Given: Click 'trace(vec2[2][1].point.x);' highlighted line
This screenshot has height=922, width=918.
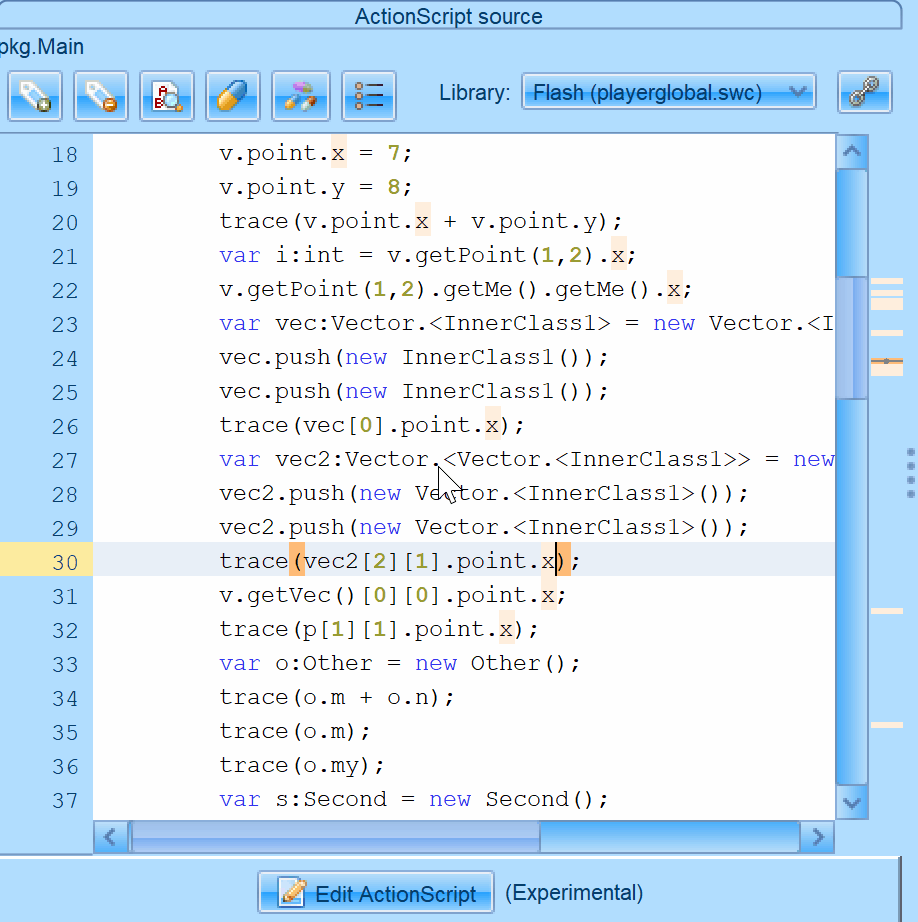Looking at the screenshot, I should click(x=400, y=562).
